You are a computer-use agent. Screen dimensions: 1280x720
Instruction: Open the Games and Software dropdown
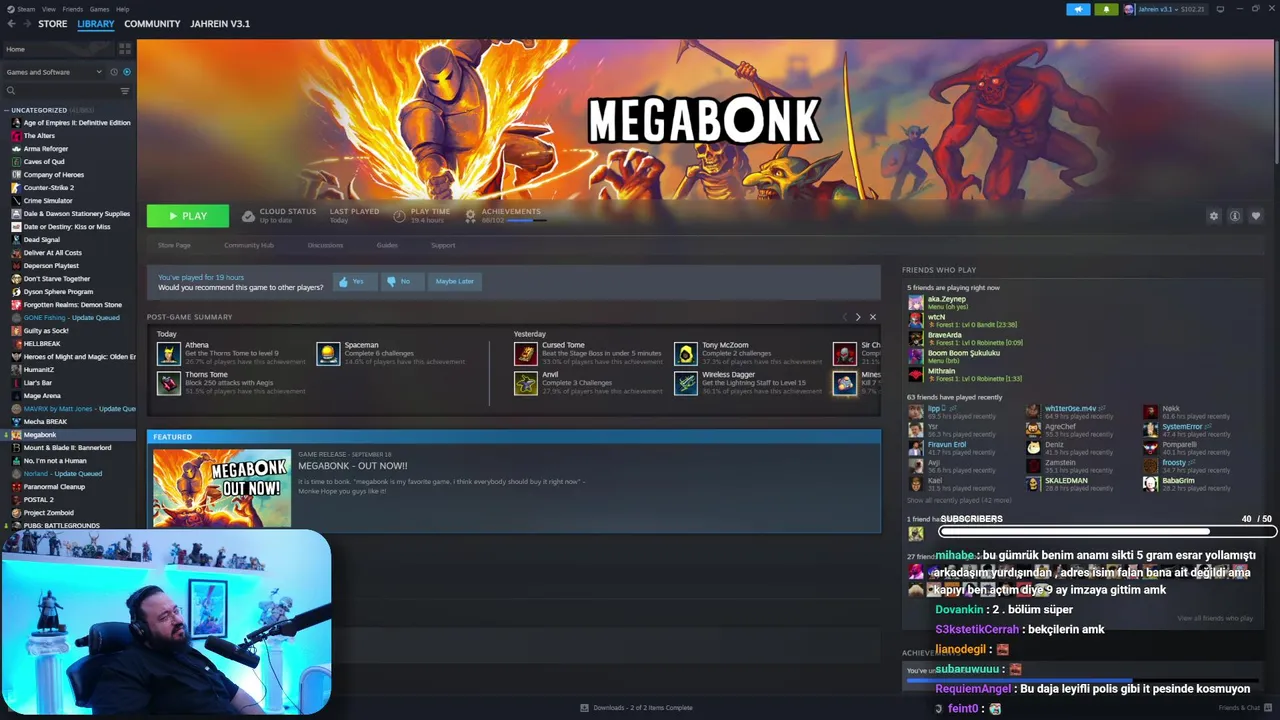point(54,72)
